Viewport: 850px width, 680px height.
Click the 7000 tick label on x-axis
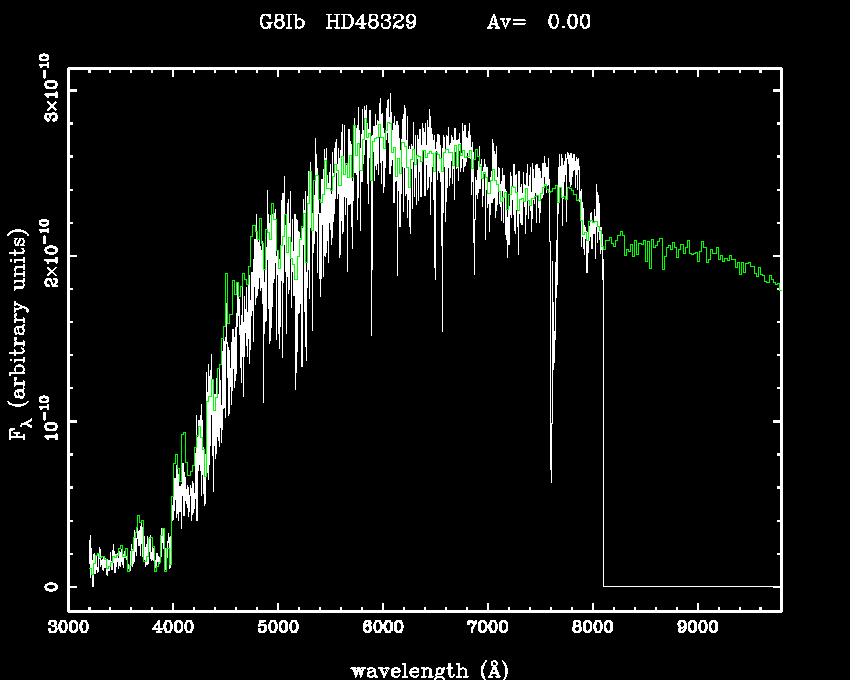coord(487,628)
